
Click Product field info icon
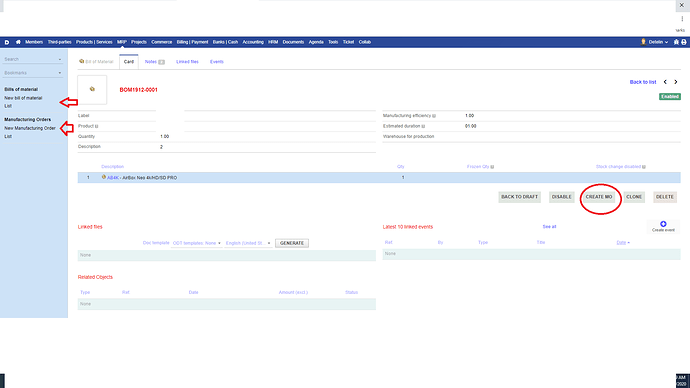click(x=96, y=126)
